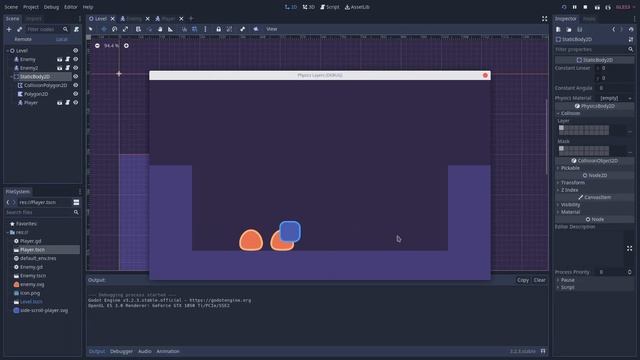This screenshot has height=360, width=640.
Task: Hide the Polygon2D node
Action: pos(76,94)
